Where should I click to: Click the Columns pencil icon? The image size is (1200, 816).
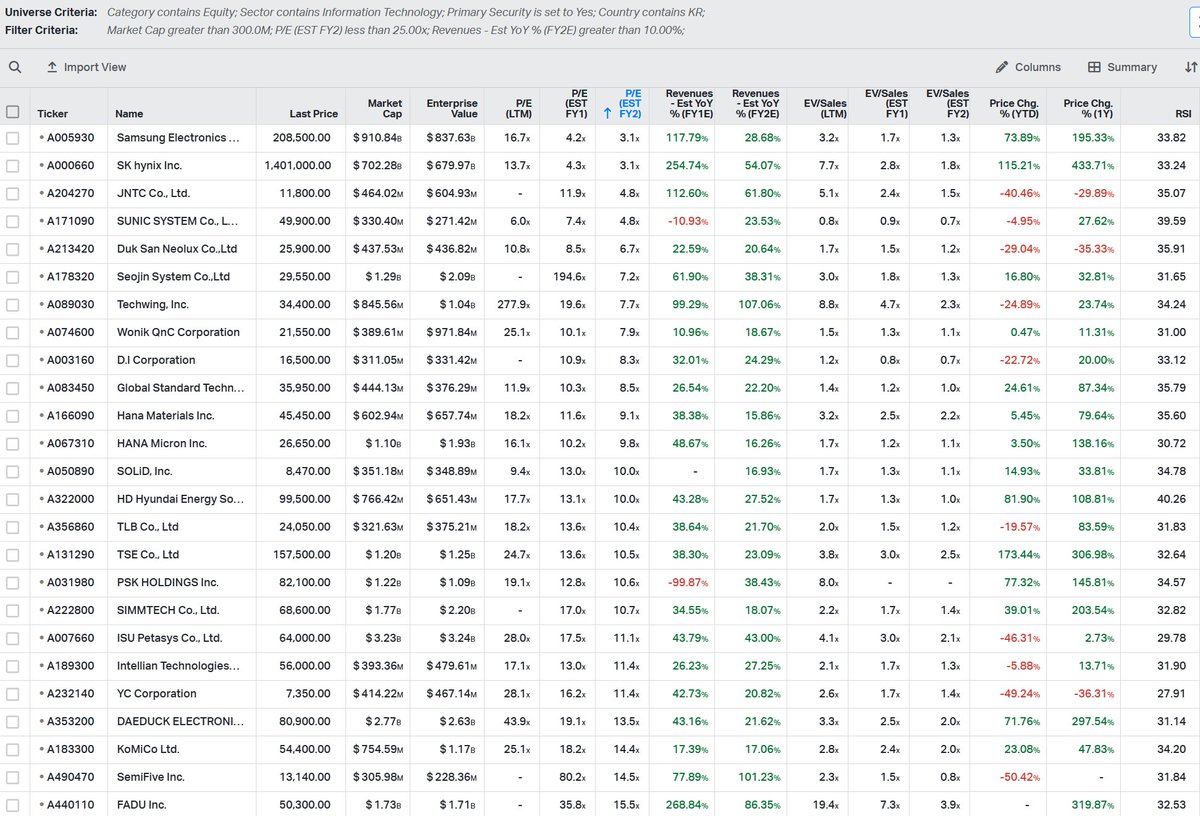tap(1002, 67)
